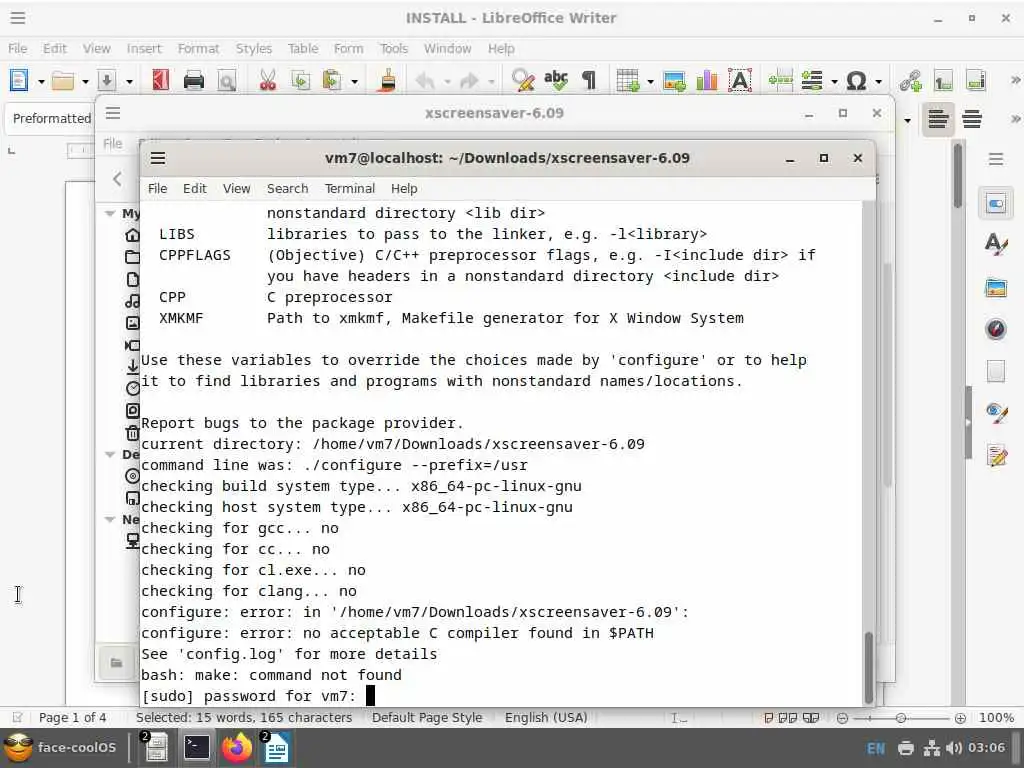Select the Clone Formatting paintbrush icon

387,80
